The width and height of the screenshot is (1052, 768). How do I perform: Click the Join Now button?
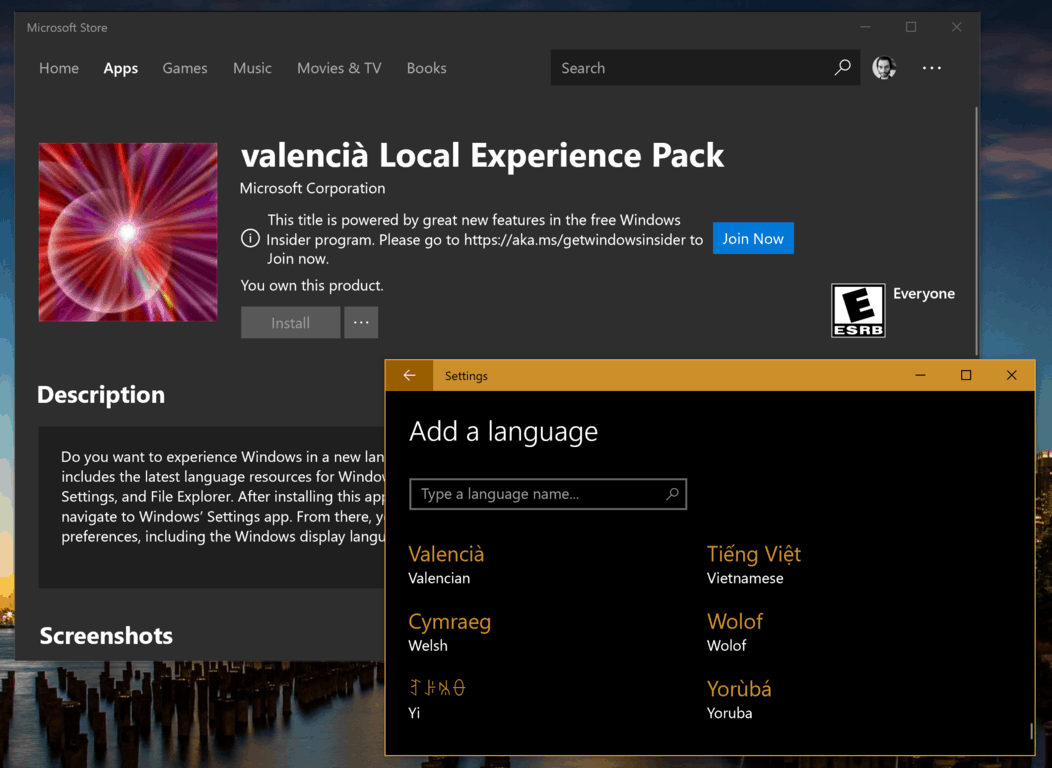(753, 238)
